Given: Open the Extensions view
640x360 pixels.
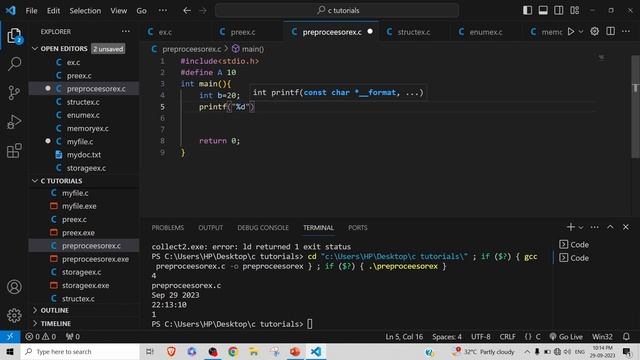Looking at the screenshot, I should [x=14, y=150].
